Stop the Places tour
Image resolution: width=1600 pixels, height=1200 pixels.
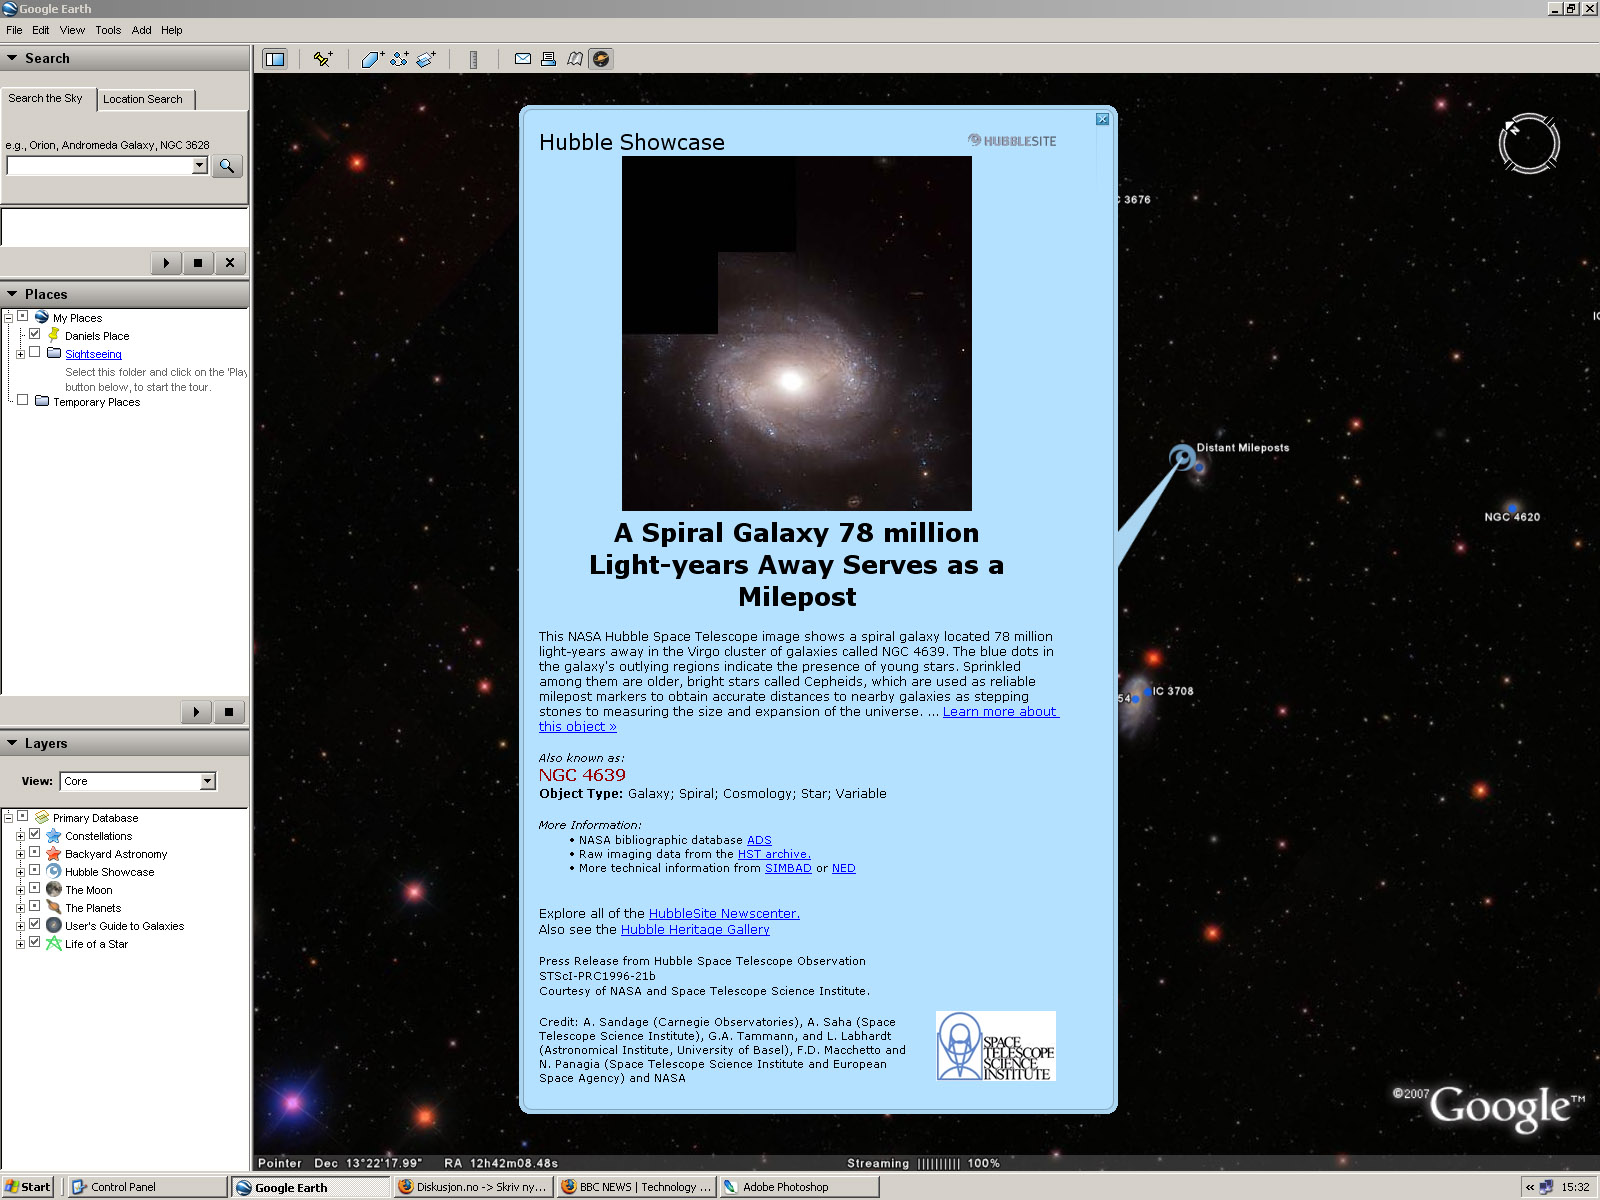click(229, 712)
